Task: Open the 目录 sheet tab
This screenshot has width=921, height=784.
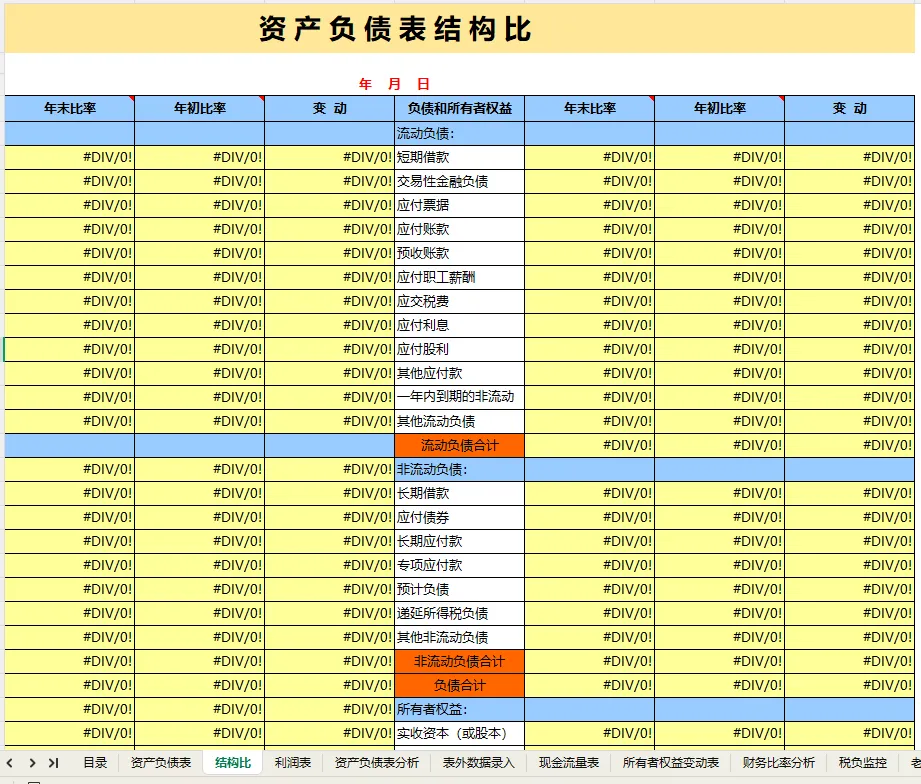Action: click(x=95, y=762)
